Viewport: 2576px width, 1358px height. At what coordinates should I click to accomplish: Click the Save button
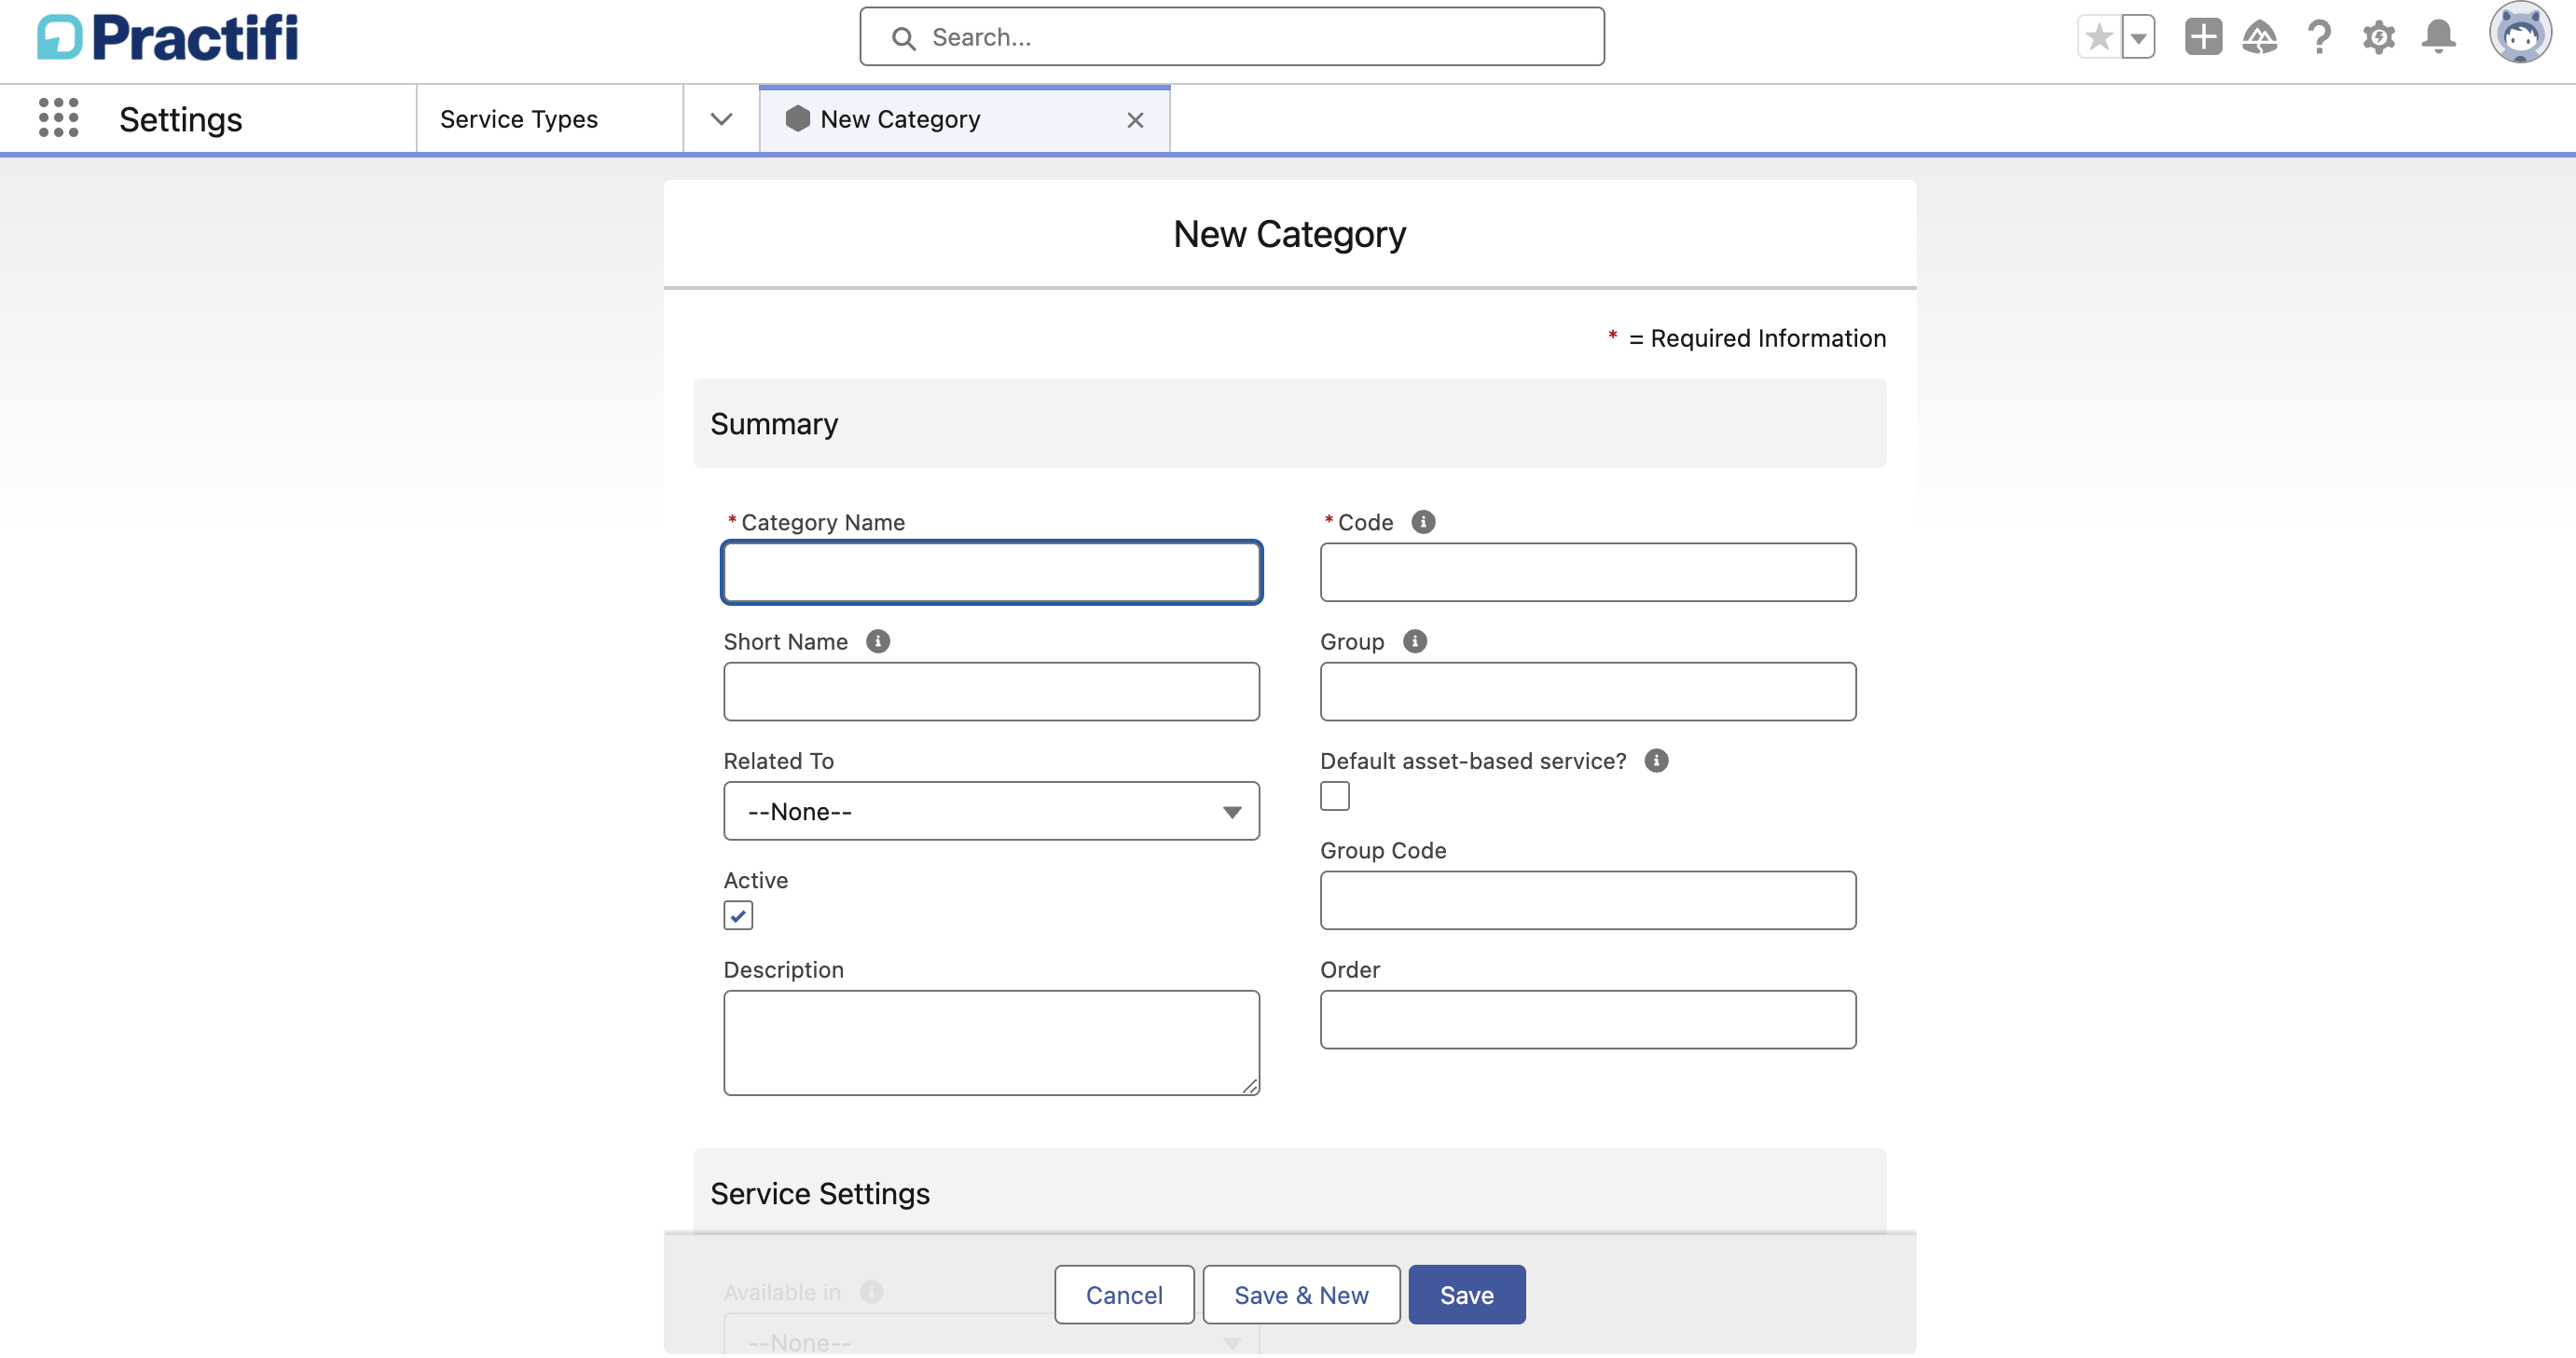tap(1467, 1294)
